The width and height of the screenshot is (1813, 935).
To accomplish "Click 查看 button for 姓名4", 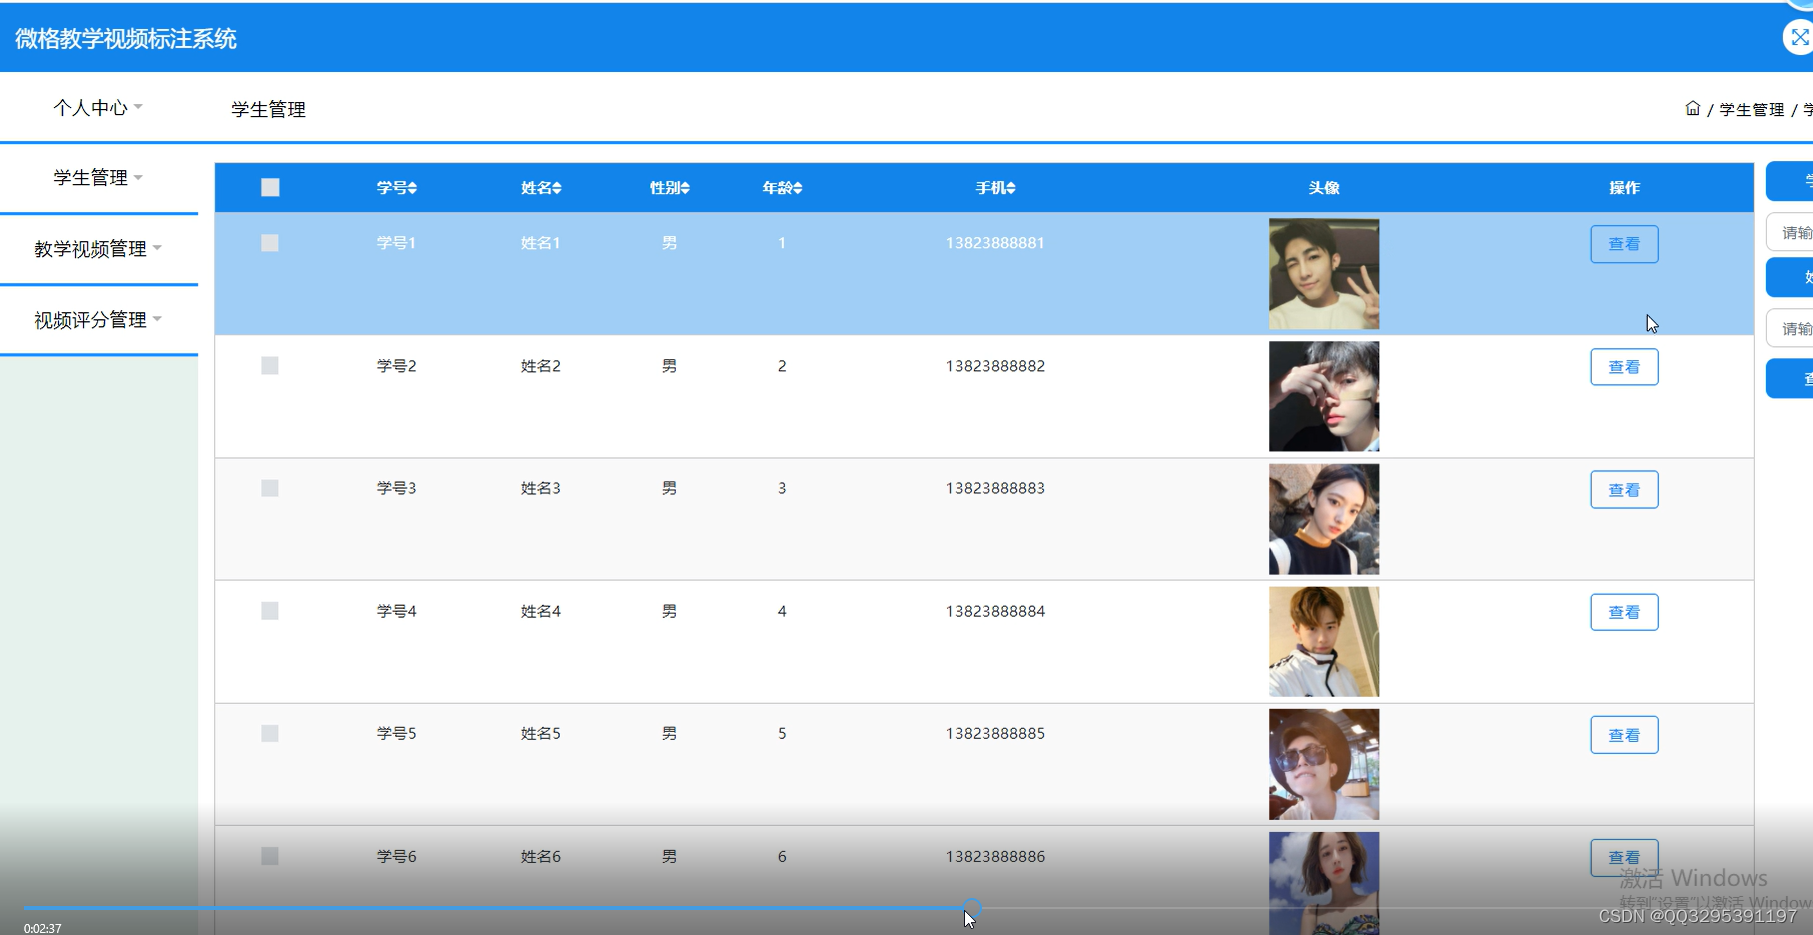I will click(1624, 612).
